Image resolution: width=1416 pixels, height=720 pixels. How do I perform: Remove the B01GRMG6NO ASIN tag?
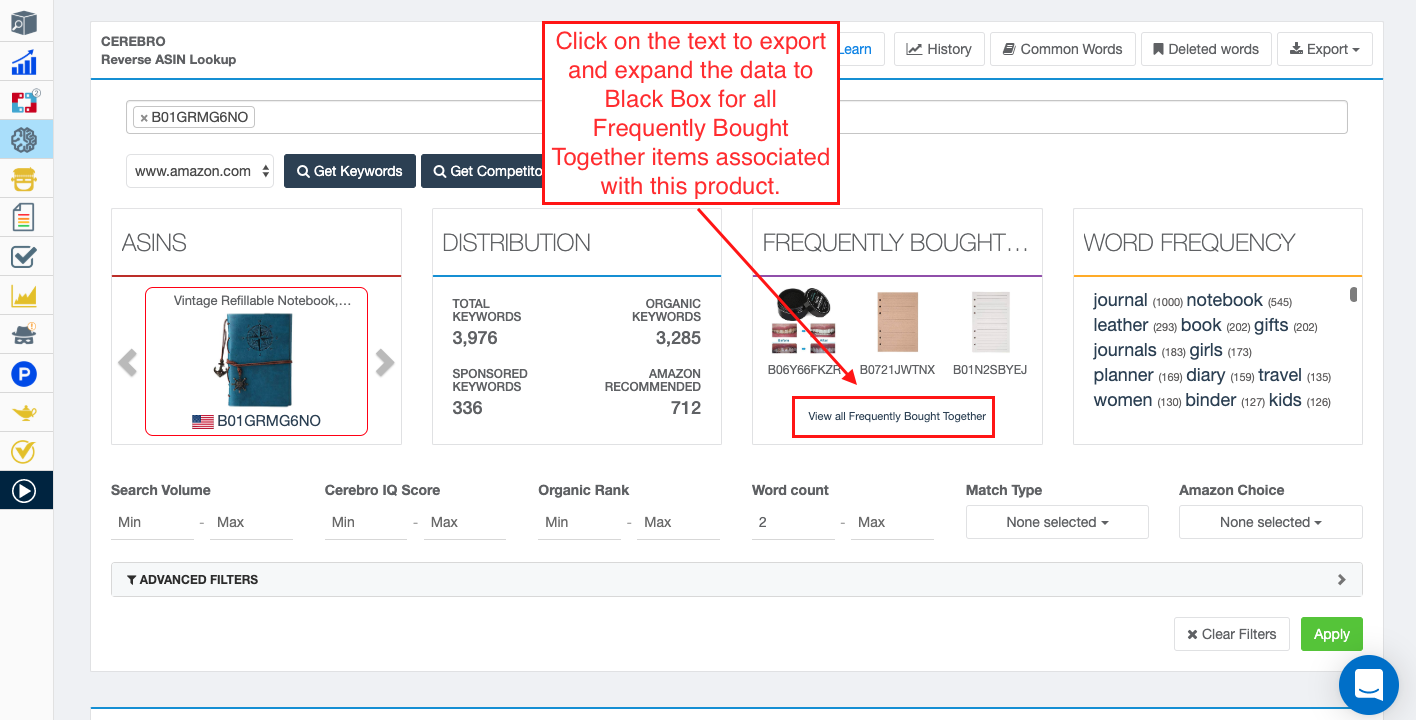tap(144, 118)
